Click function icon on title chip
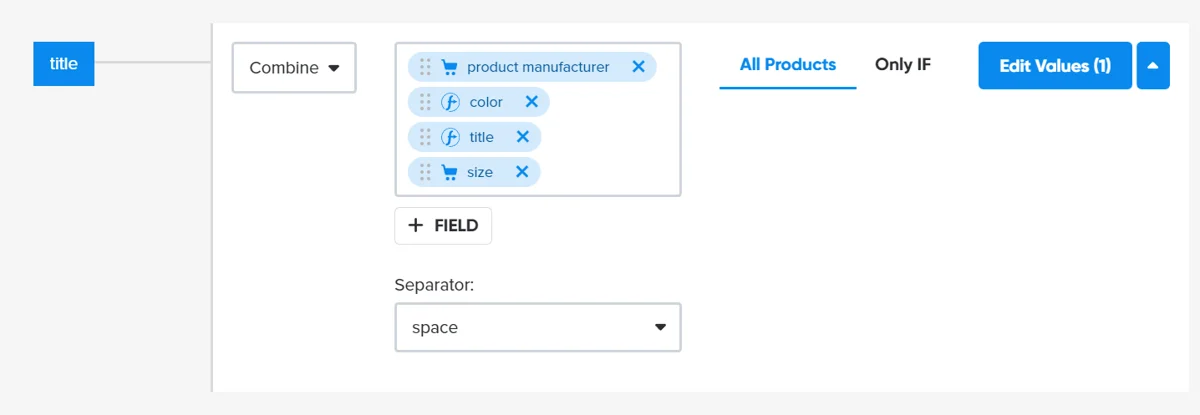 [450, 137]
